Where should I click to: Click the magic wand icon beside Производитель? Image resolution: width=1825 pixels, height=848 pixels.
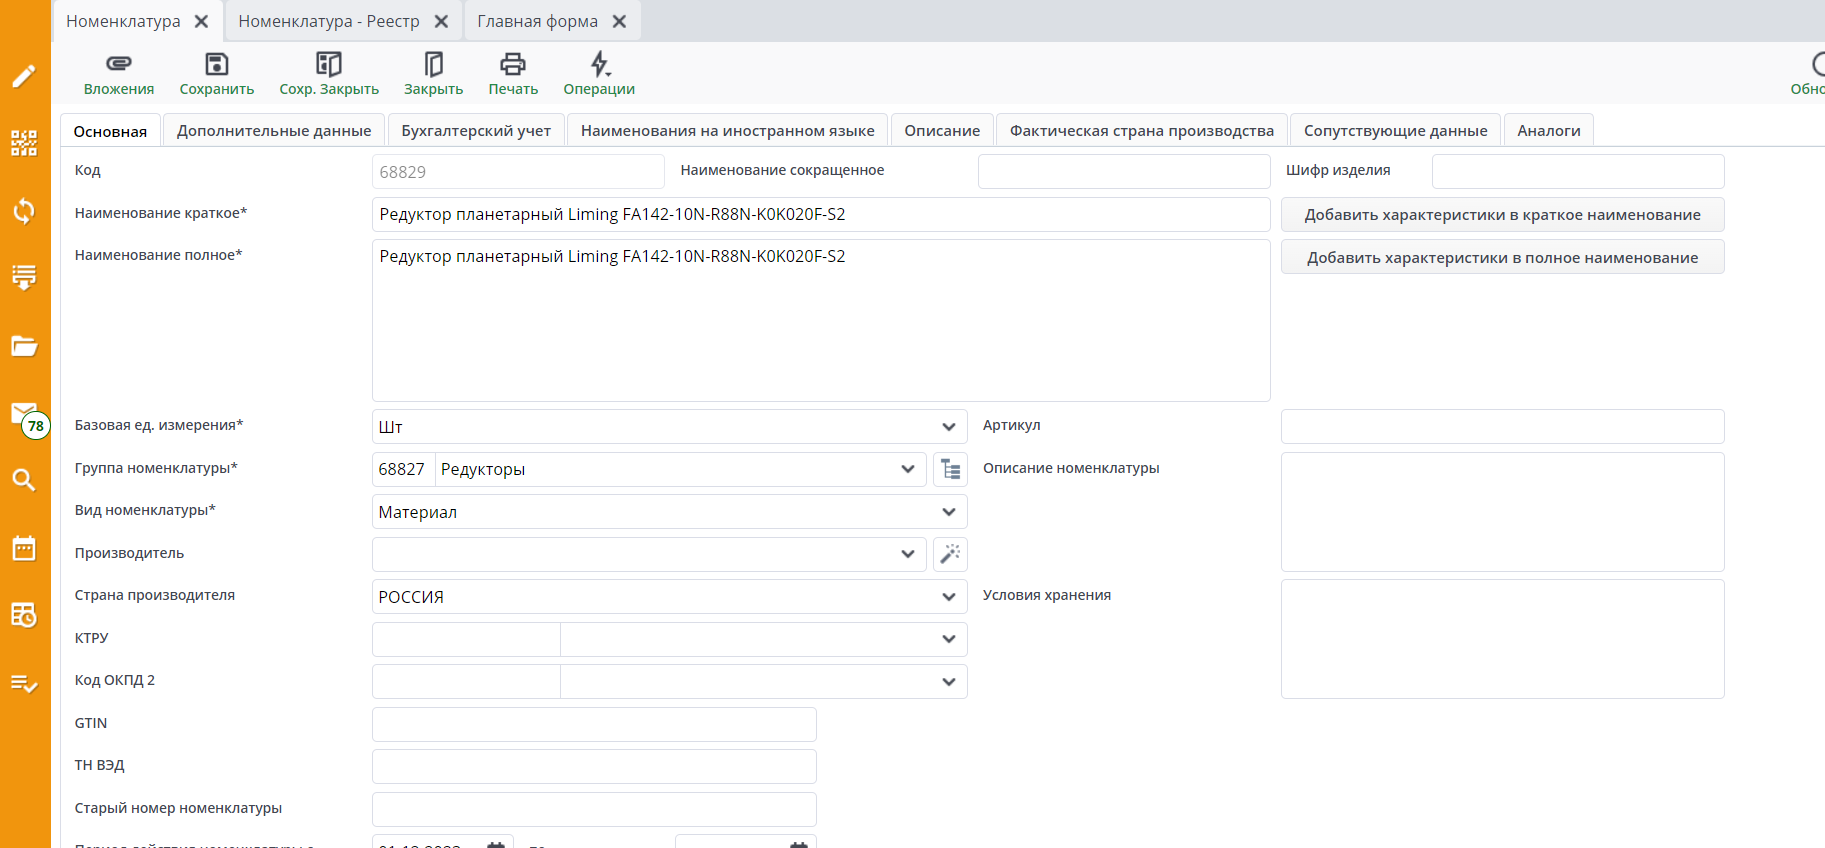click(950, 554)
